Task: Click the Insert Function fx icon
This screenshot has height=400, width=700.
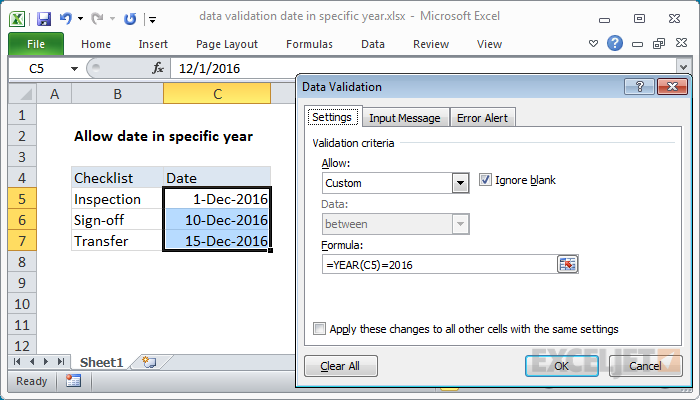Action: click(x=158, y=68)
